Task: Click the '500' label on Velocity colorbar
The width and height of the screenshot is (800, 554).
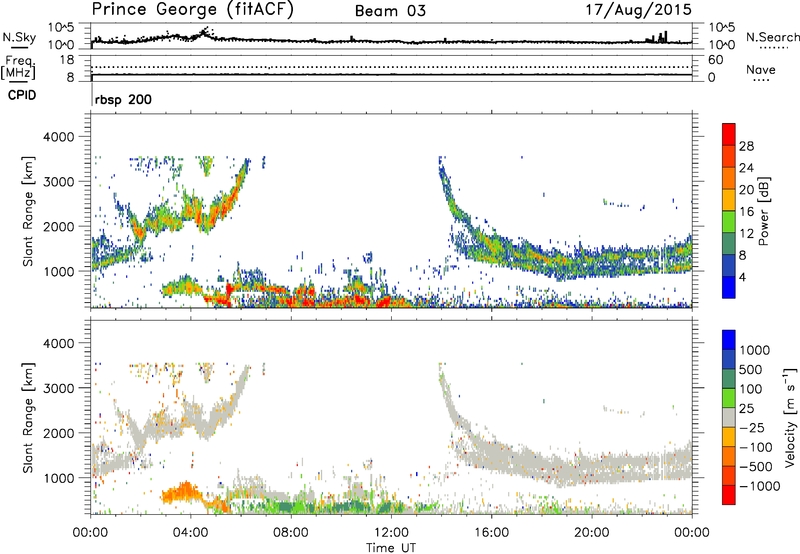Action: coord(751,369)
